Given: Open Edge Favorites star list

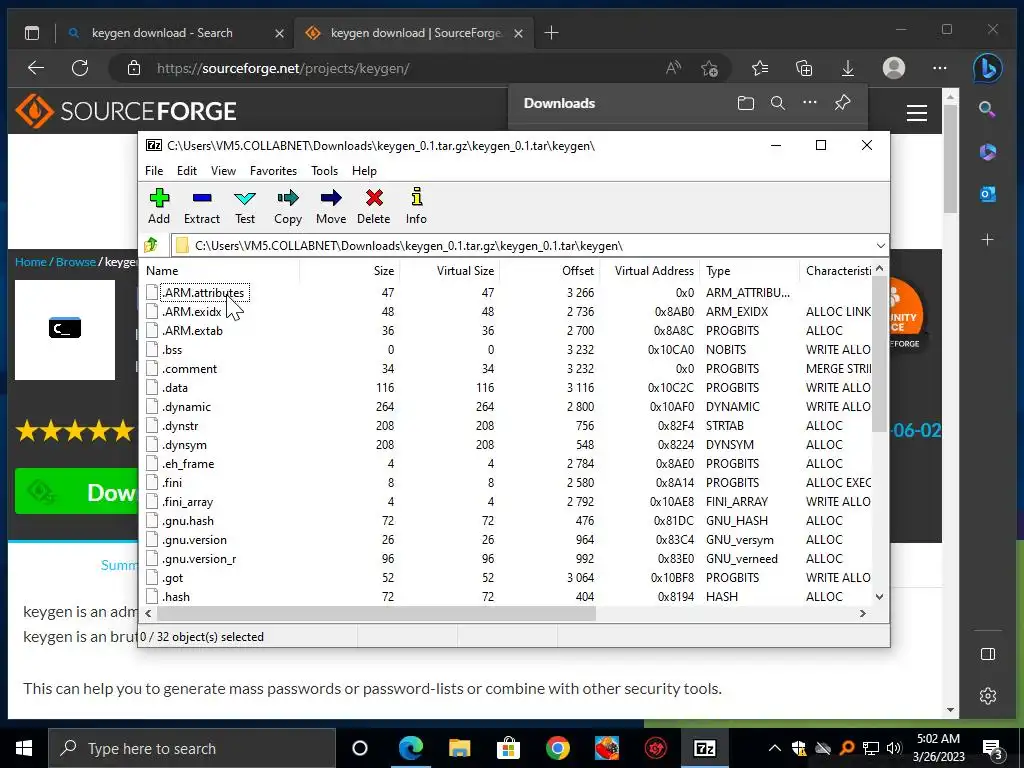Looking at the screenshot, I should (x=760, y=68).
